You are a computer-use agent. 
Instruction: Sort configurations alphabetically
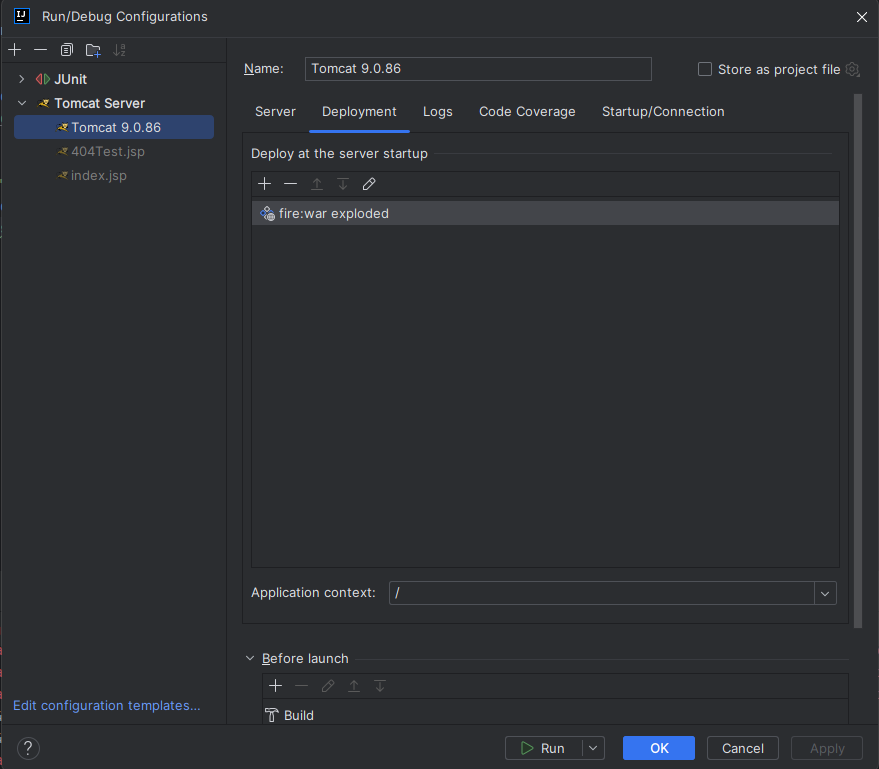click(x=119, y=50)
